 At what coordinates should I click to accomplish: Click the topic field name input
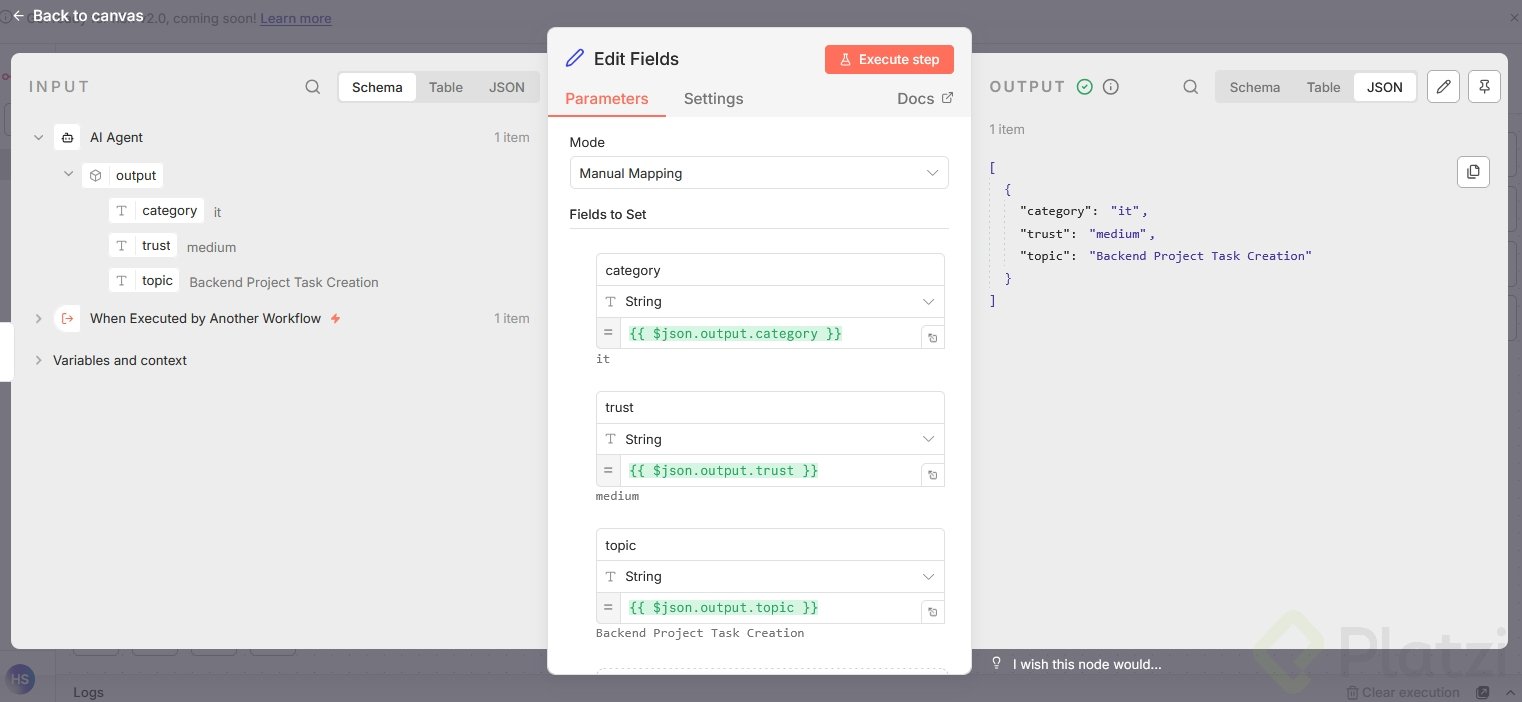[x=770, y=545]
